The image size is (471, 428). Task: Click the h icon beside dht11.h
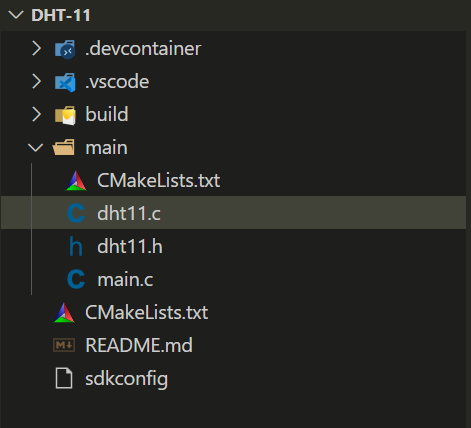76,246
